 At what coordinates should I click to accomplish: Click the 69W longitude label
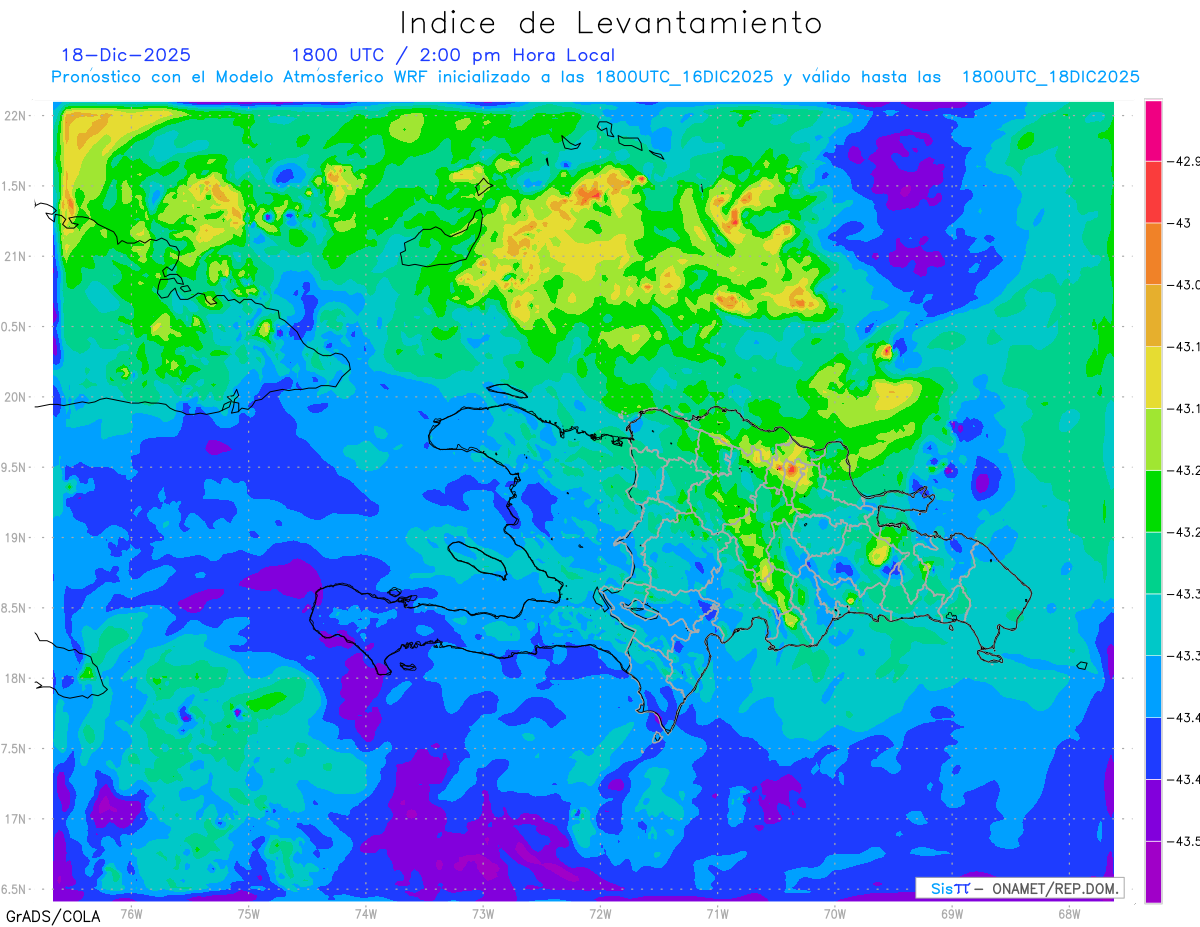pyautogui.click(x=952, y=912)
